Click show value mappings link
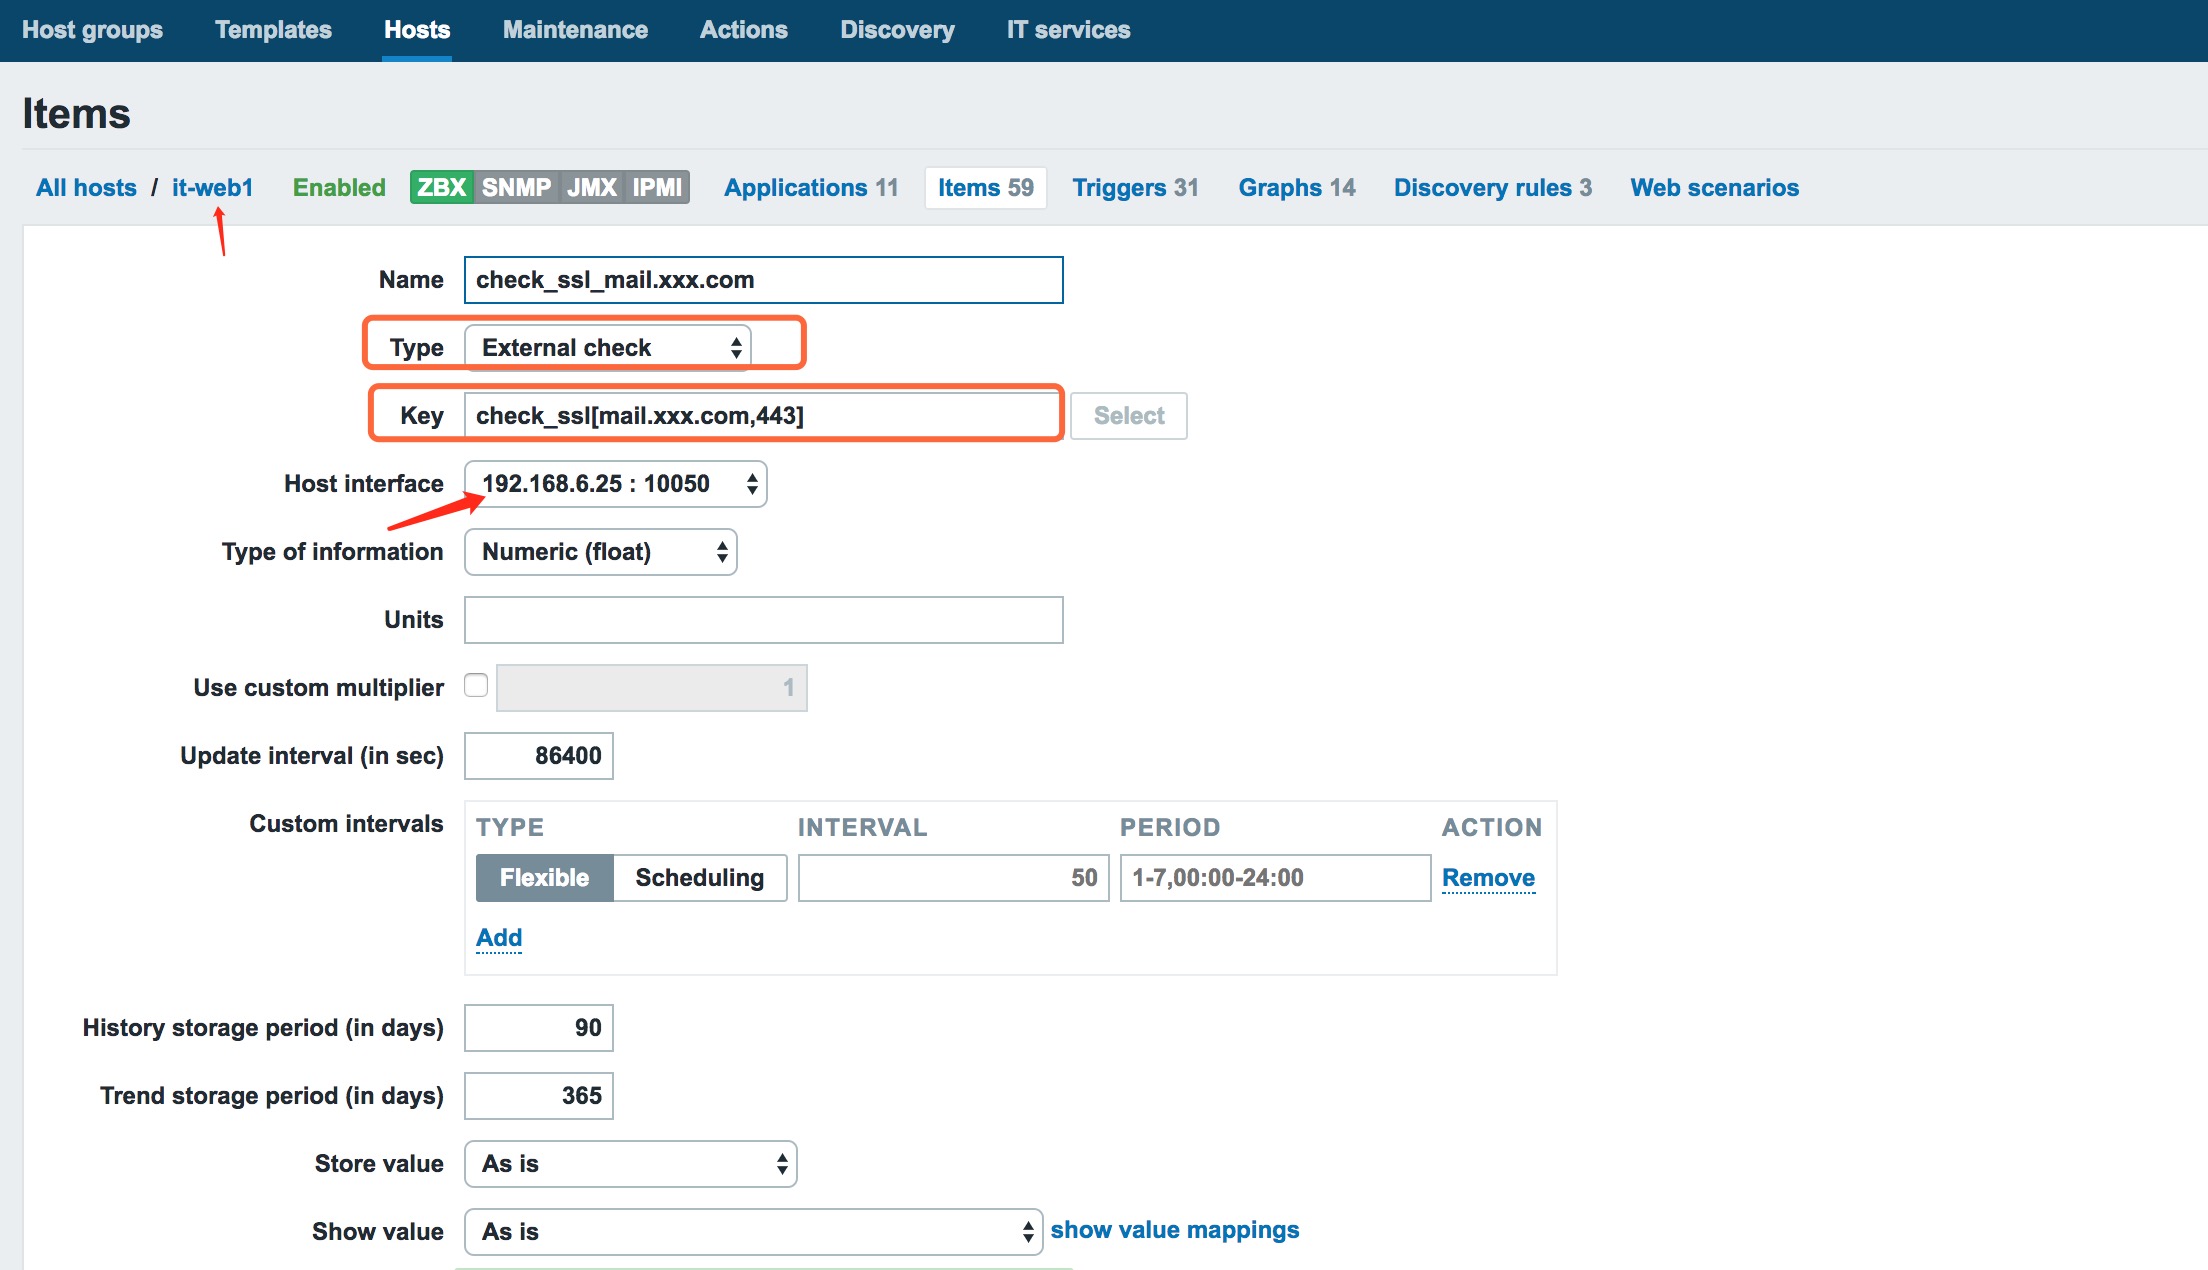Viewport: 2208px width, 1270px height. click(1174, 1230)
